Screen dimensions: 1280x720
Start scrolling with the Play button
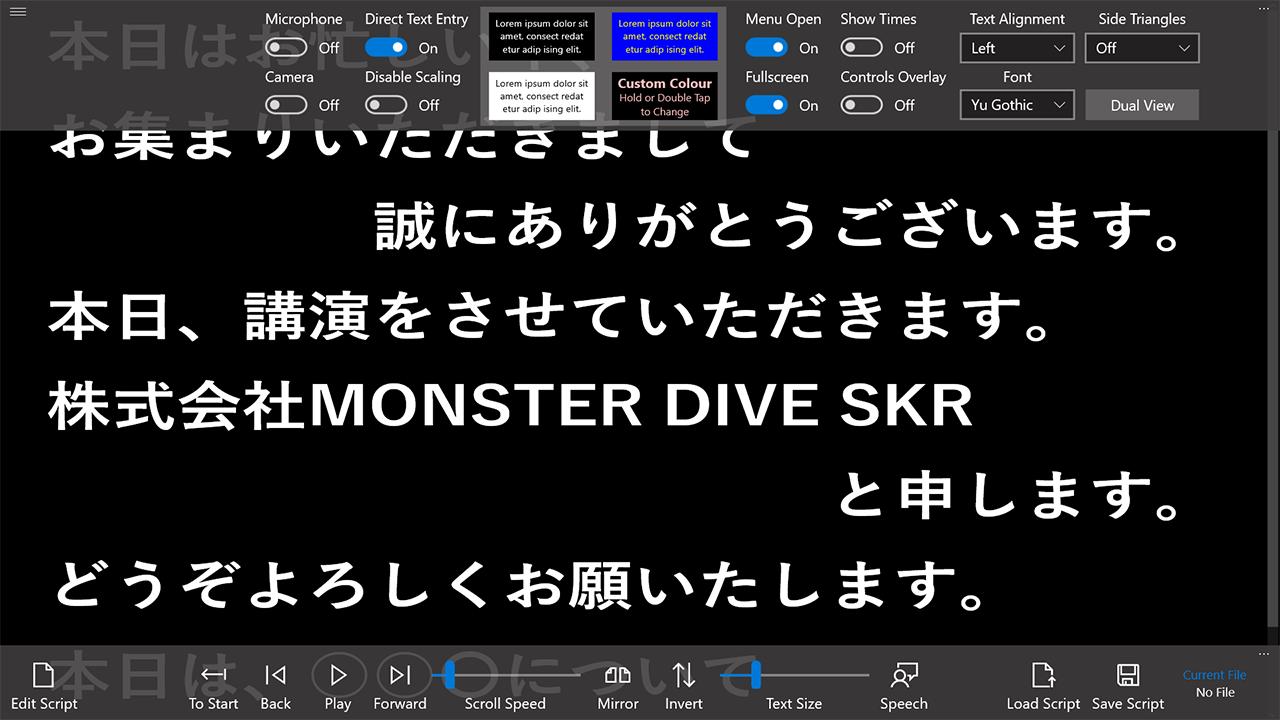(338, 676)
